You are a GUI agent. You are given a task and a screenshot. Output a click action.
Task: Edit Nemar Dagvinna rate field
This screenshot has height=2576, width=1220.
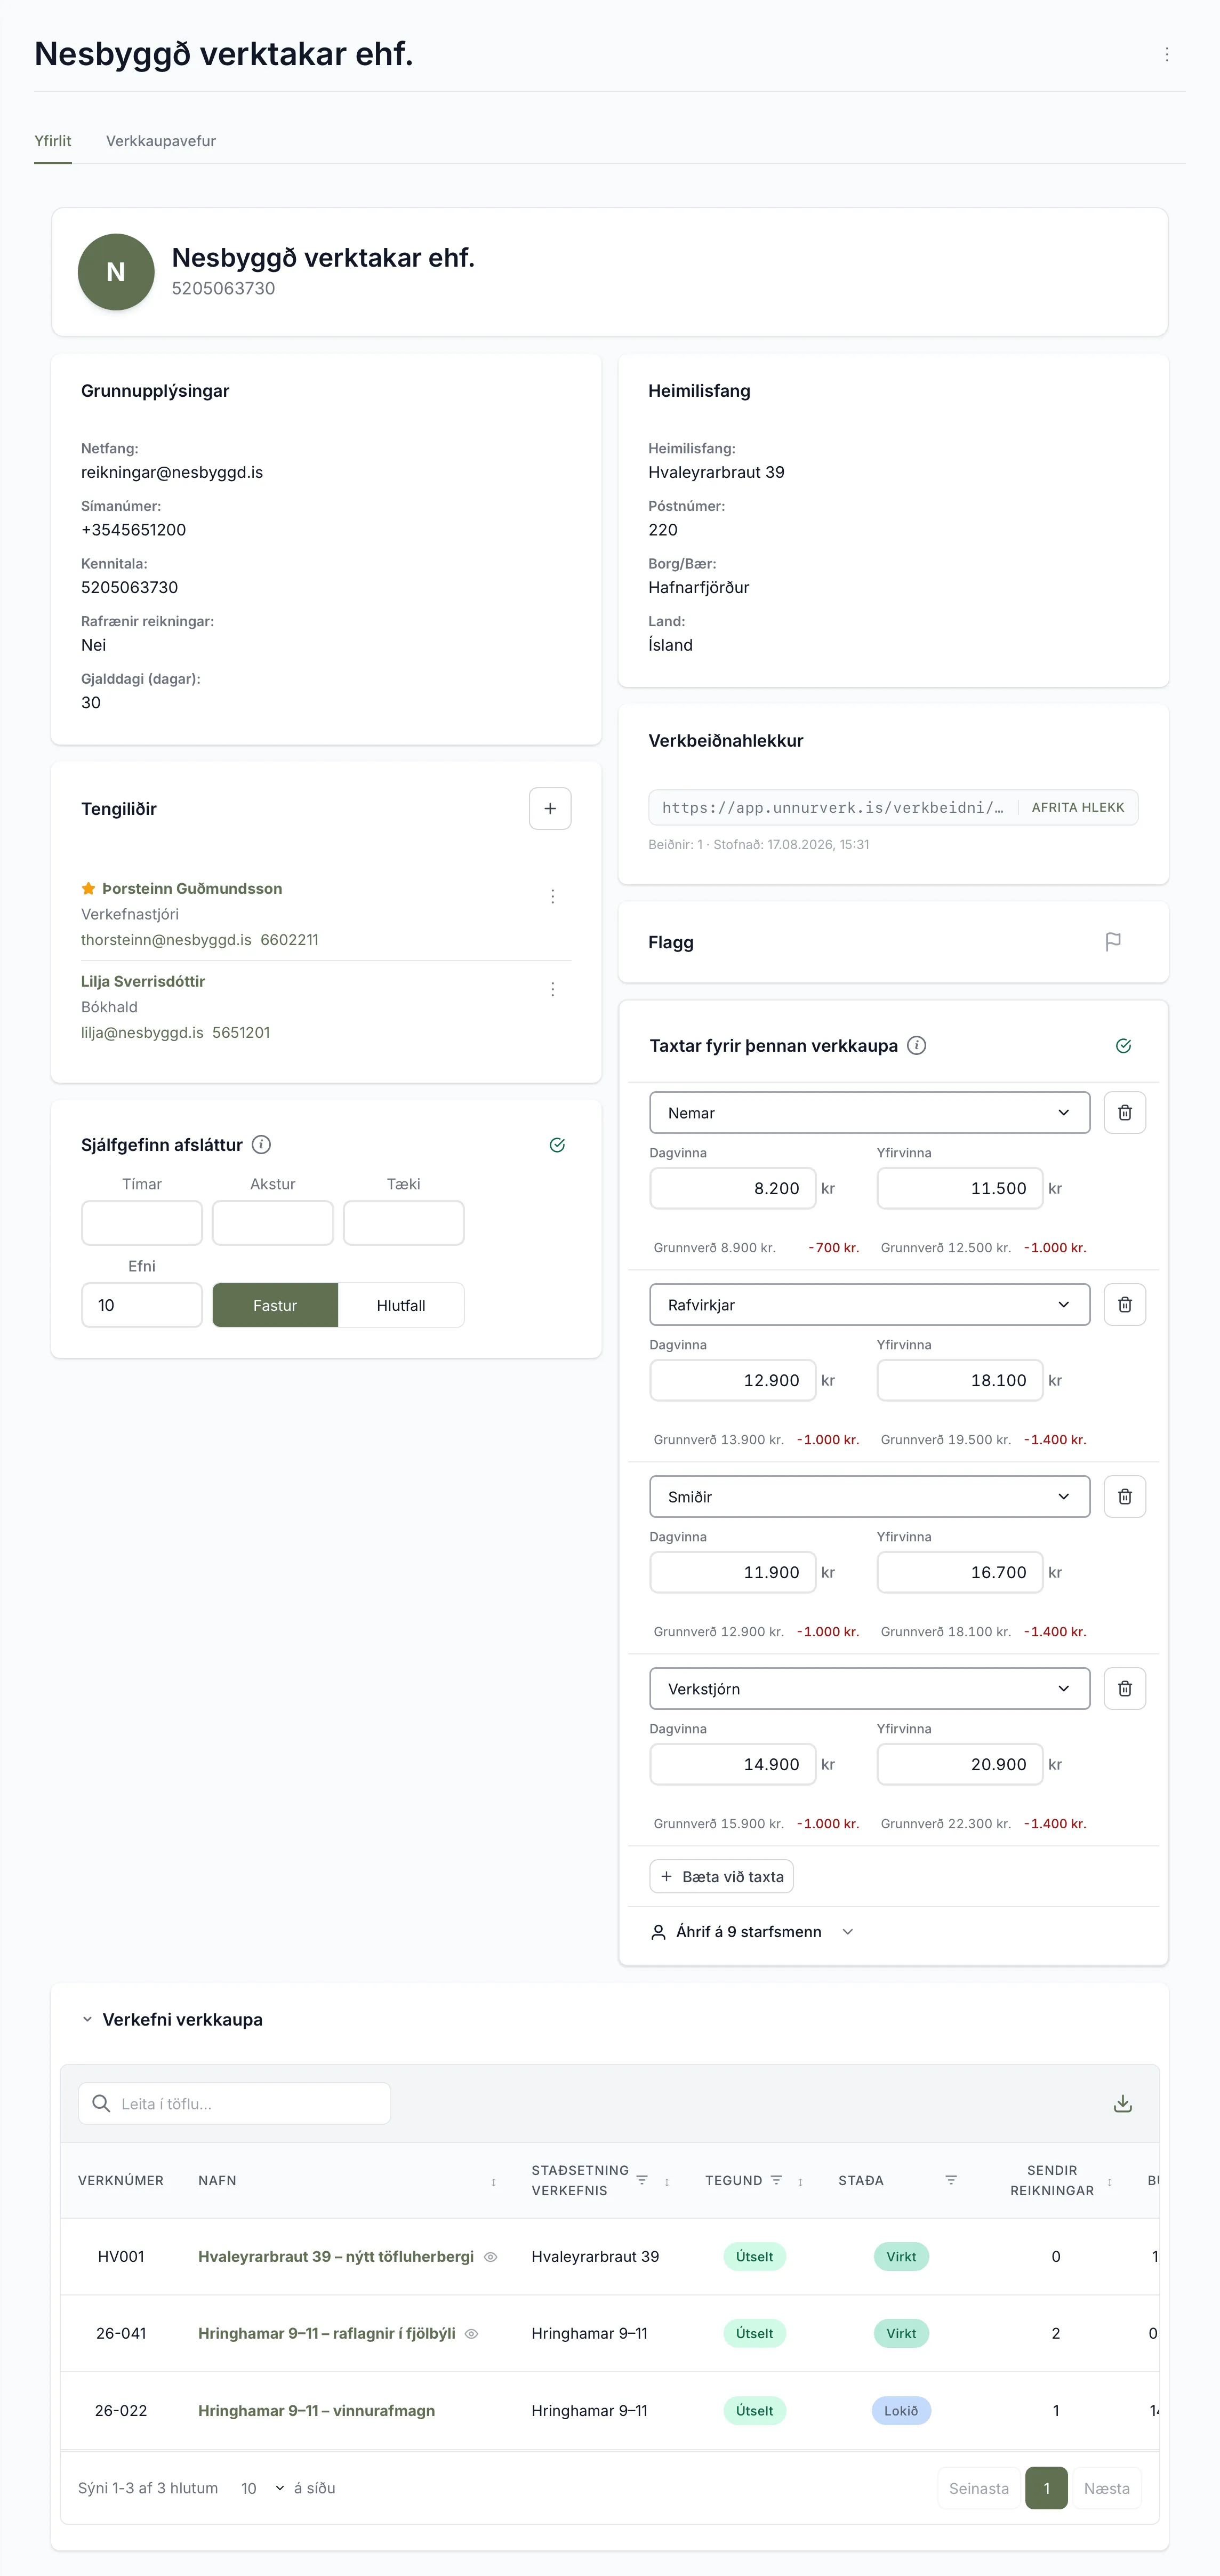[732, 1188]
